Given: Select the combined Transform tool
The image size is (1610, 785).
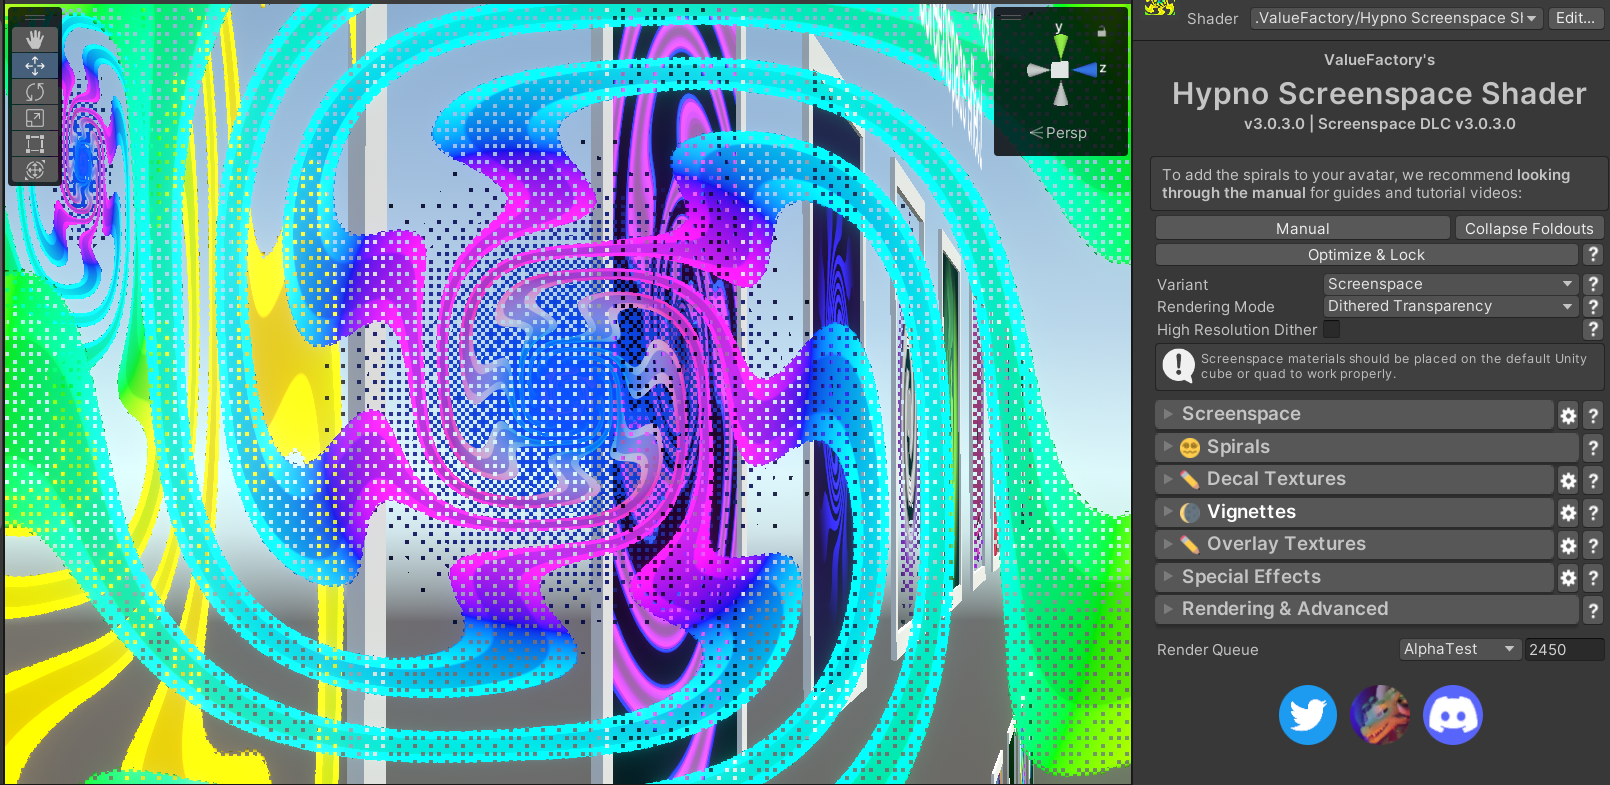Looking at the screenshot, I should [x=35, y=170].
